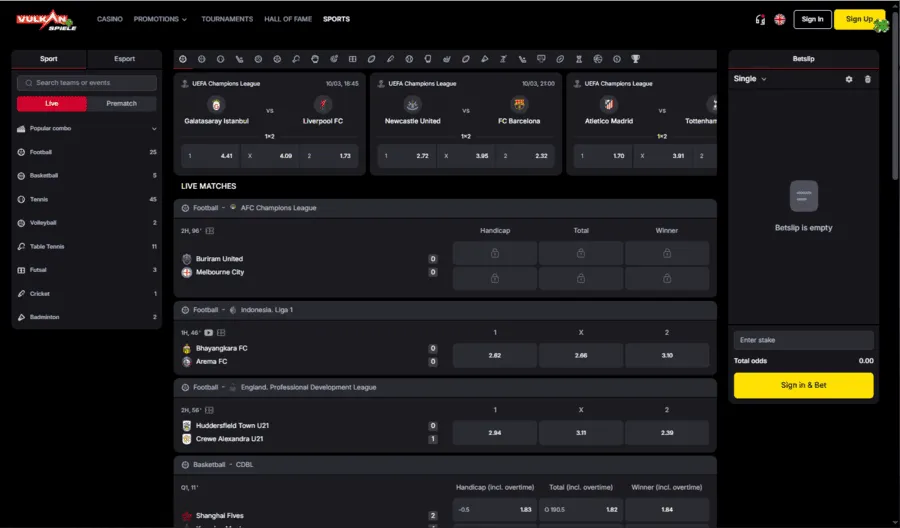The height and width of the screenshot is (528, 900).
Task: Select odds 1.73 for Liverpool FC win
Action: tap(329, 156)
